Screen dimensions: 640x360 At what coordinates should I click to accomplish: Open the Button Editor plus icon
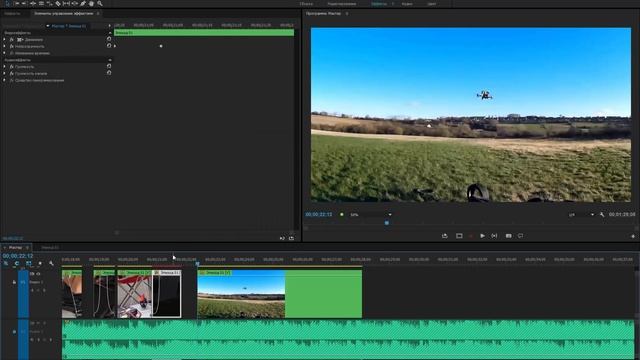pyautogui.click(x=633, y=236)
